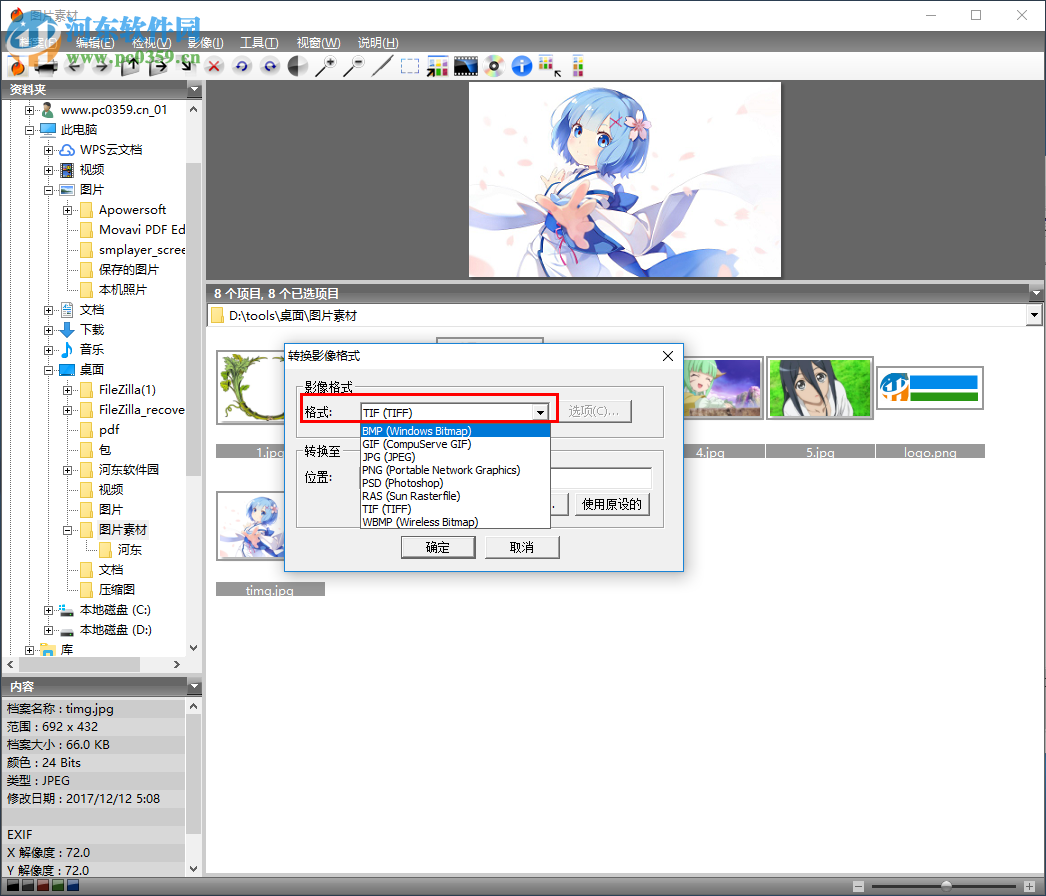This screenshot has width=1046, height=896.
Task: Expand the WPS云文档 tree node
Action: [x=48, y=150]
